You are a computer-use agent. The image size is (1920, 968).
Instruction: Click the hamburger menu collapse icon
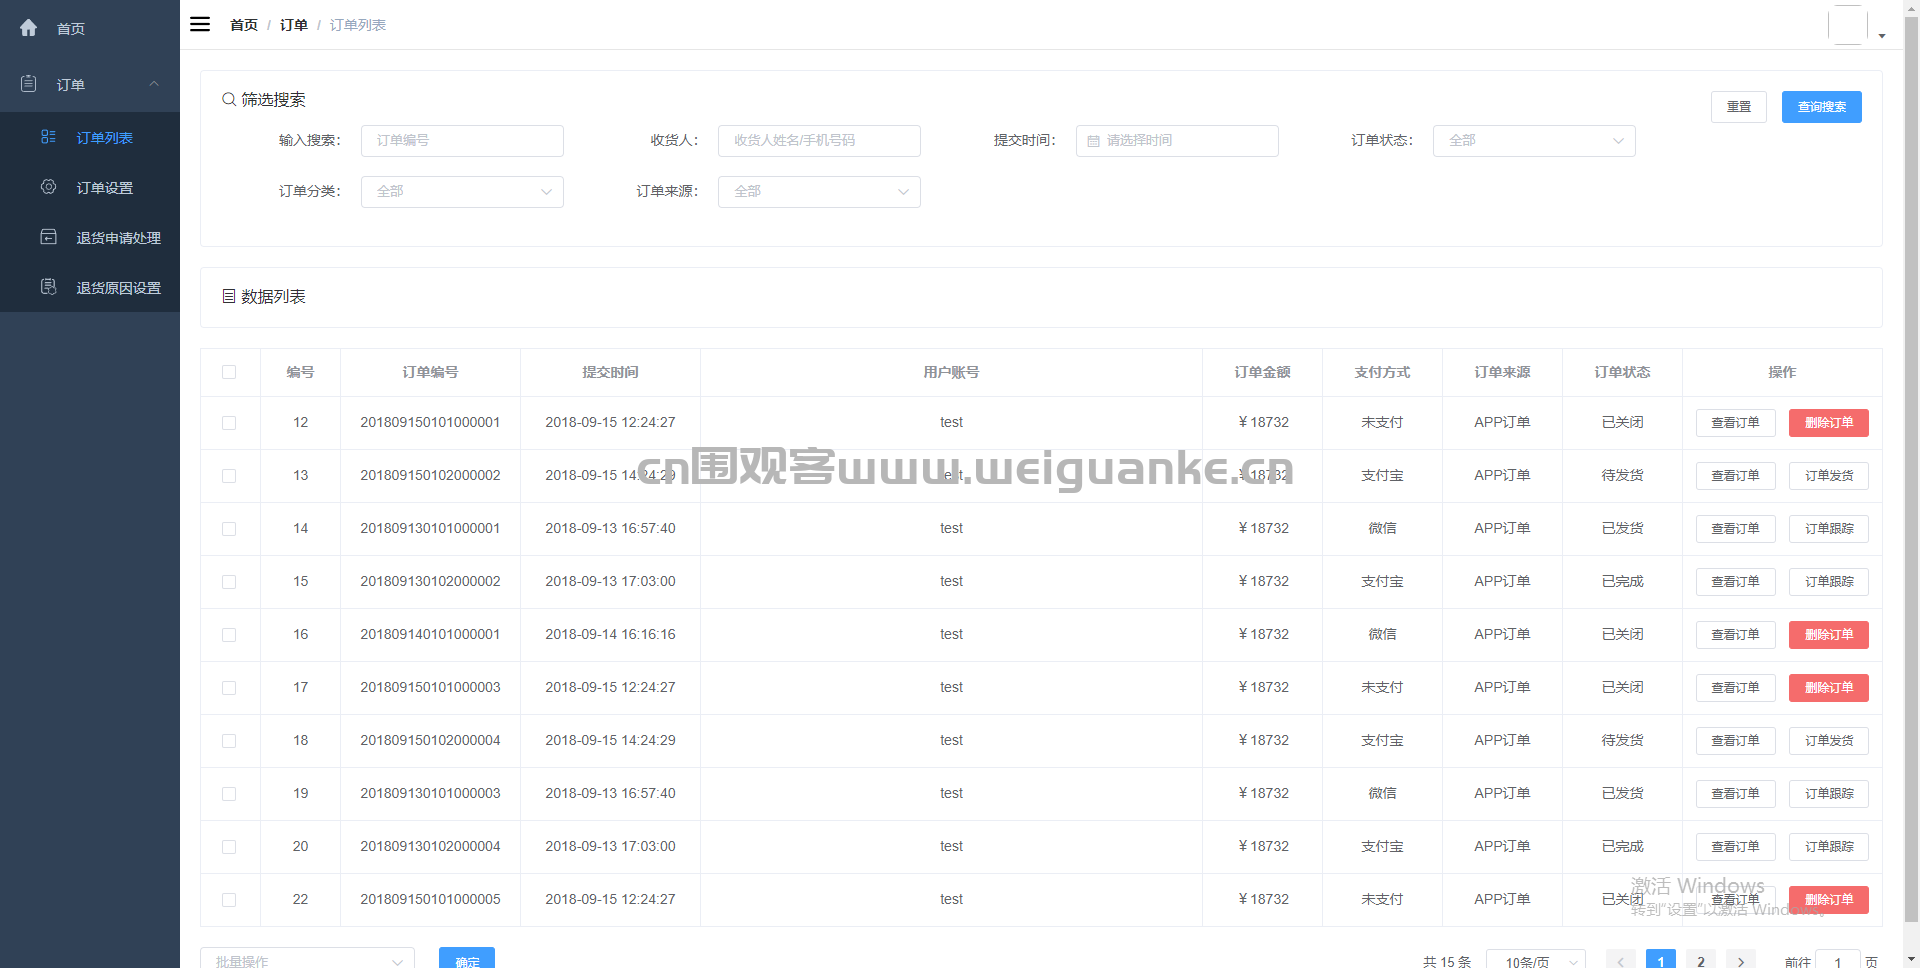pyautogui.click(x=200, y=24)
